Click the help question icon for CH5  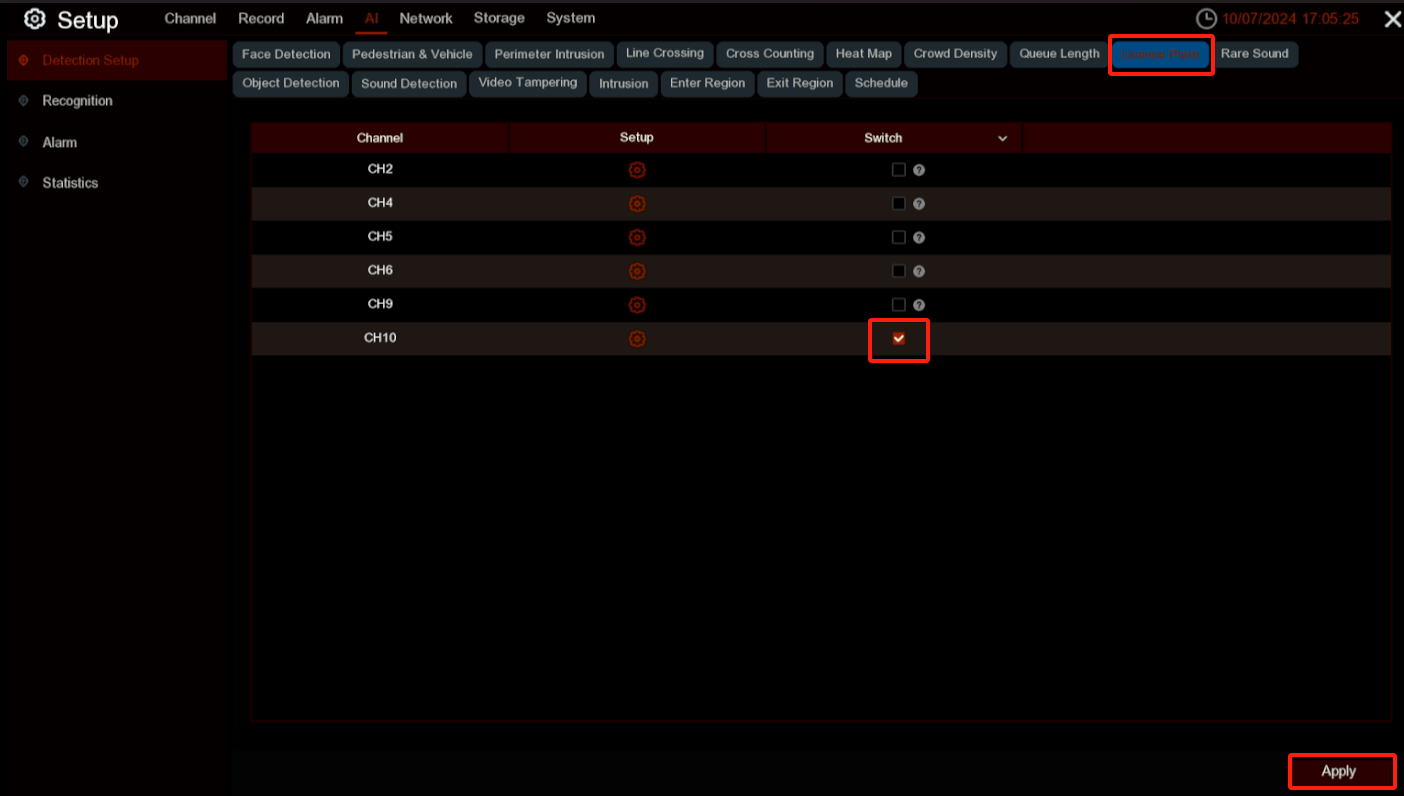click(919, 238)
